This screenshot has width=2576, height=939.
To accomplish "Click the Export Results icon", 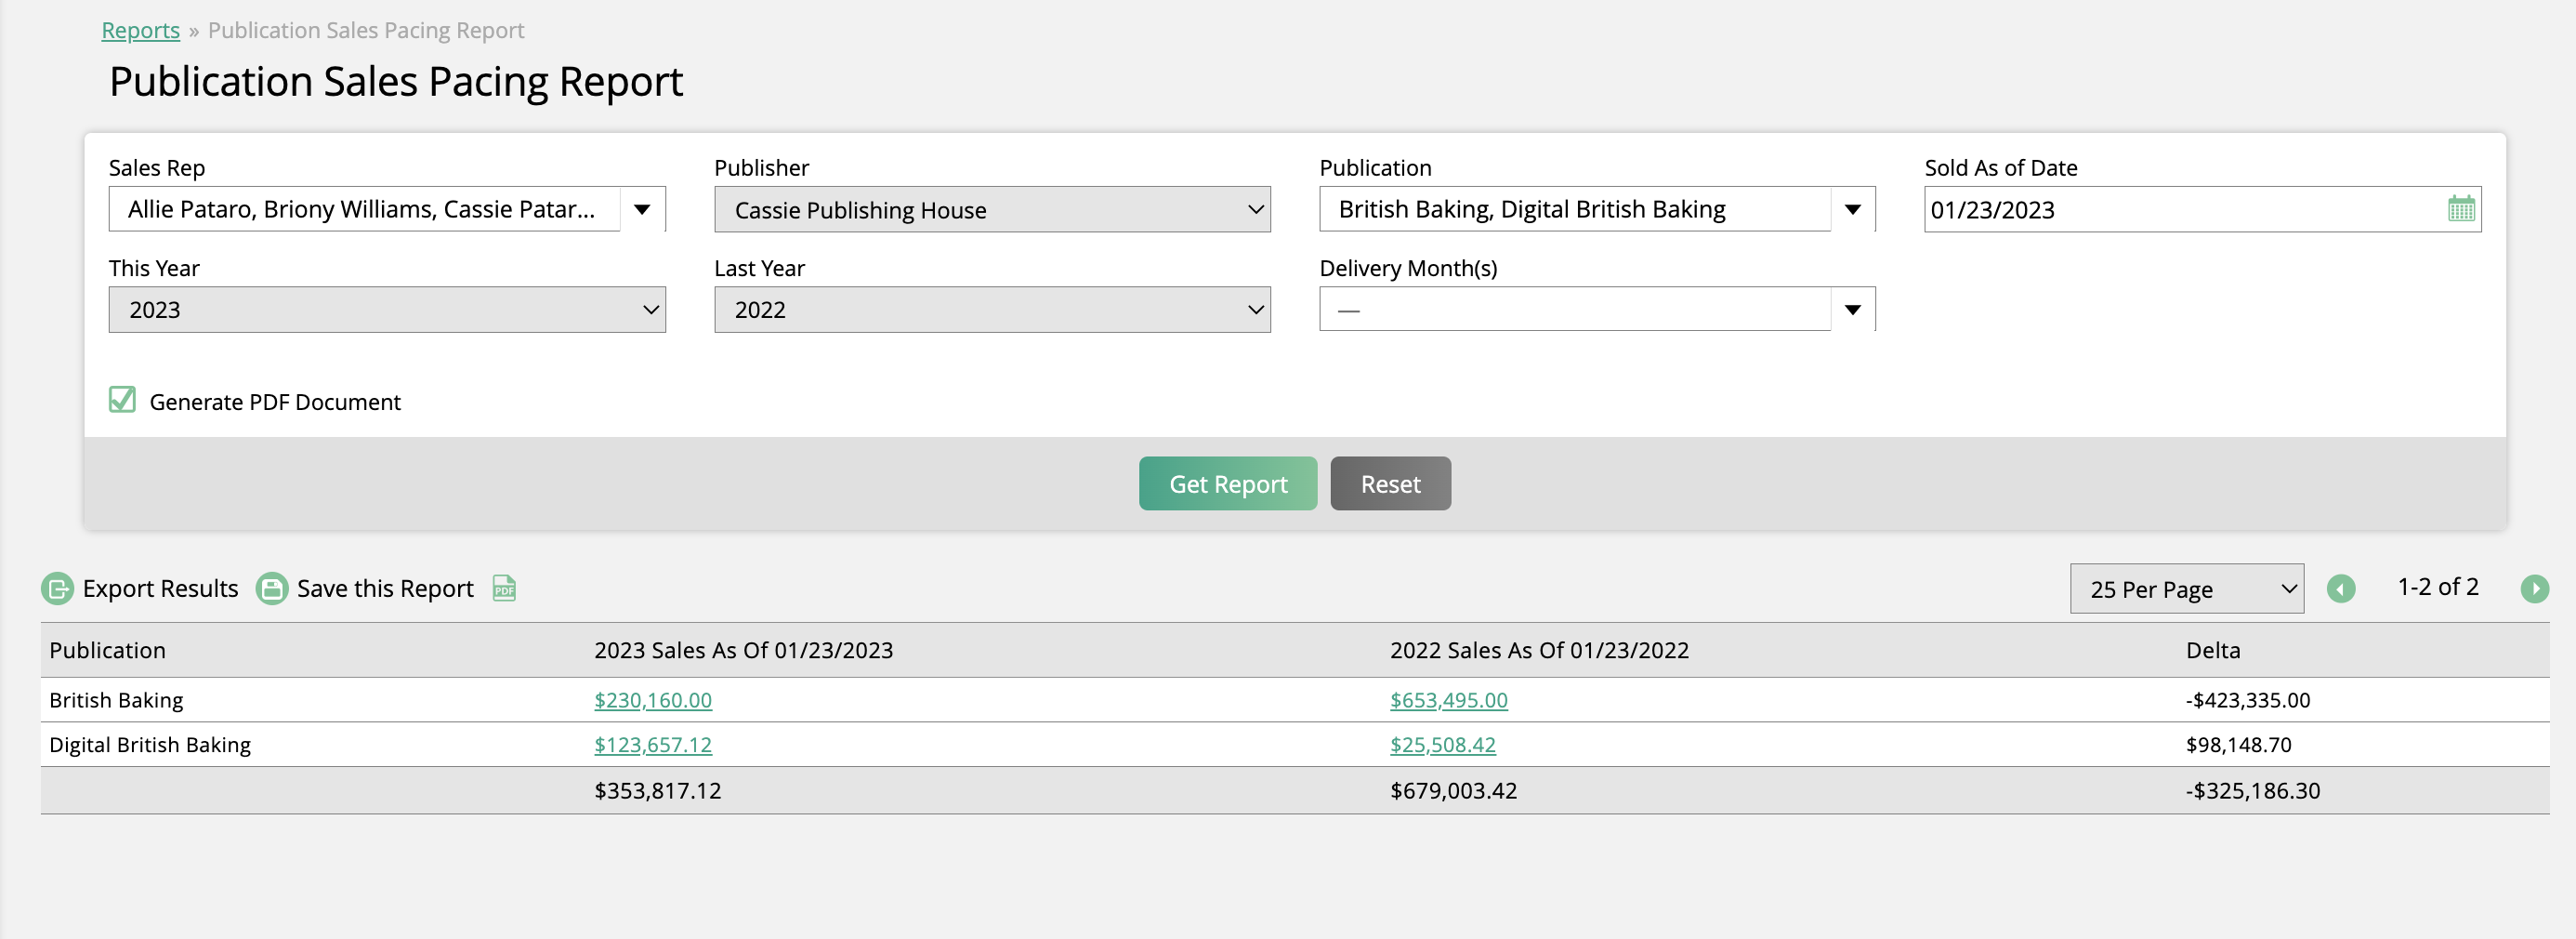I will pyautogui.click(x=59, y=588).
